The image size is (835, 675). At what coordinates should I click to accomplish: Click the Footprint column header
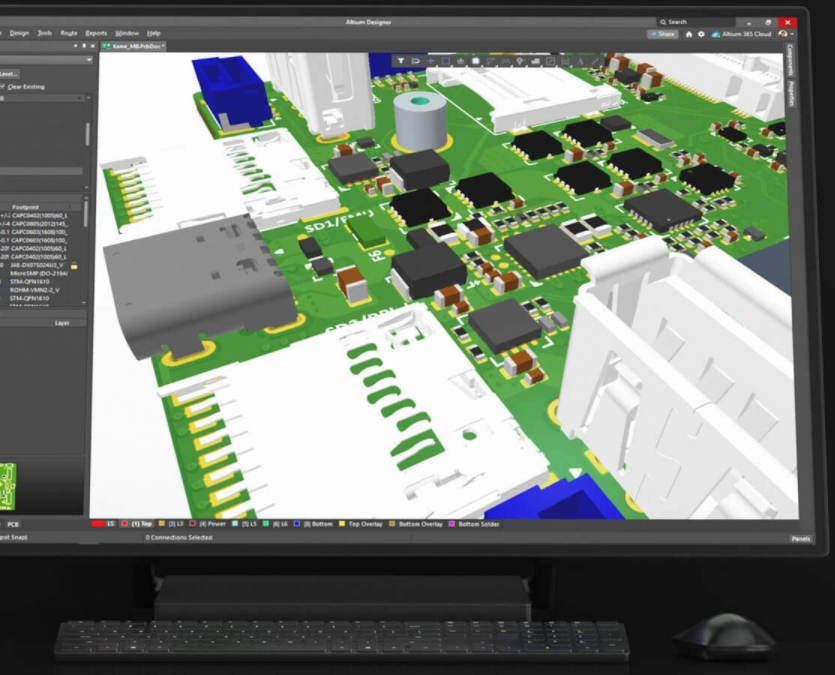pos(26,207)
